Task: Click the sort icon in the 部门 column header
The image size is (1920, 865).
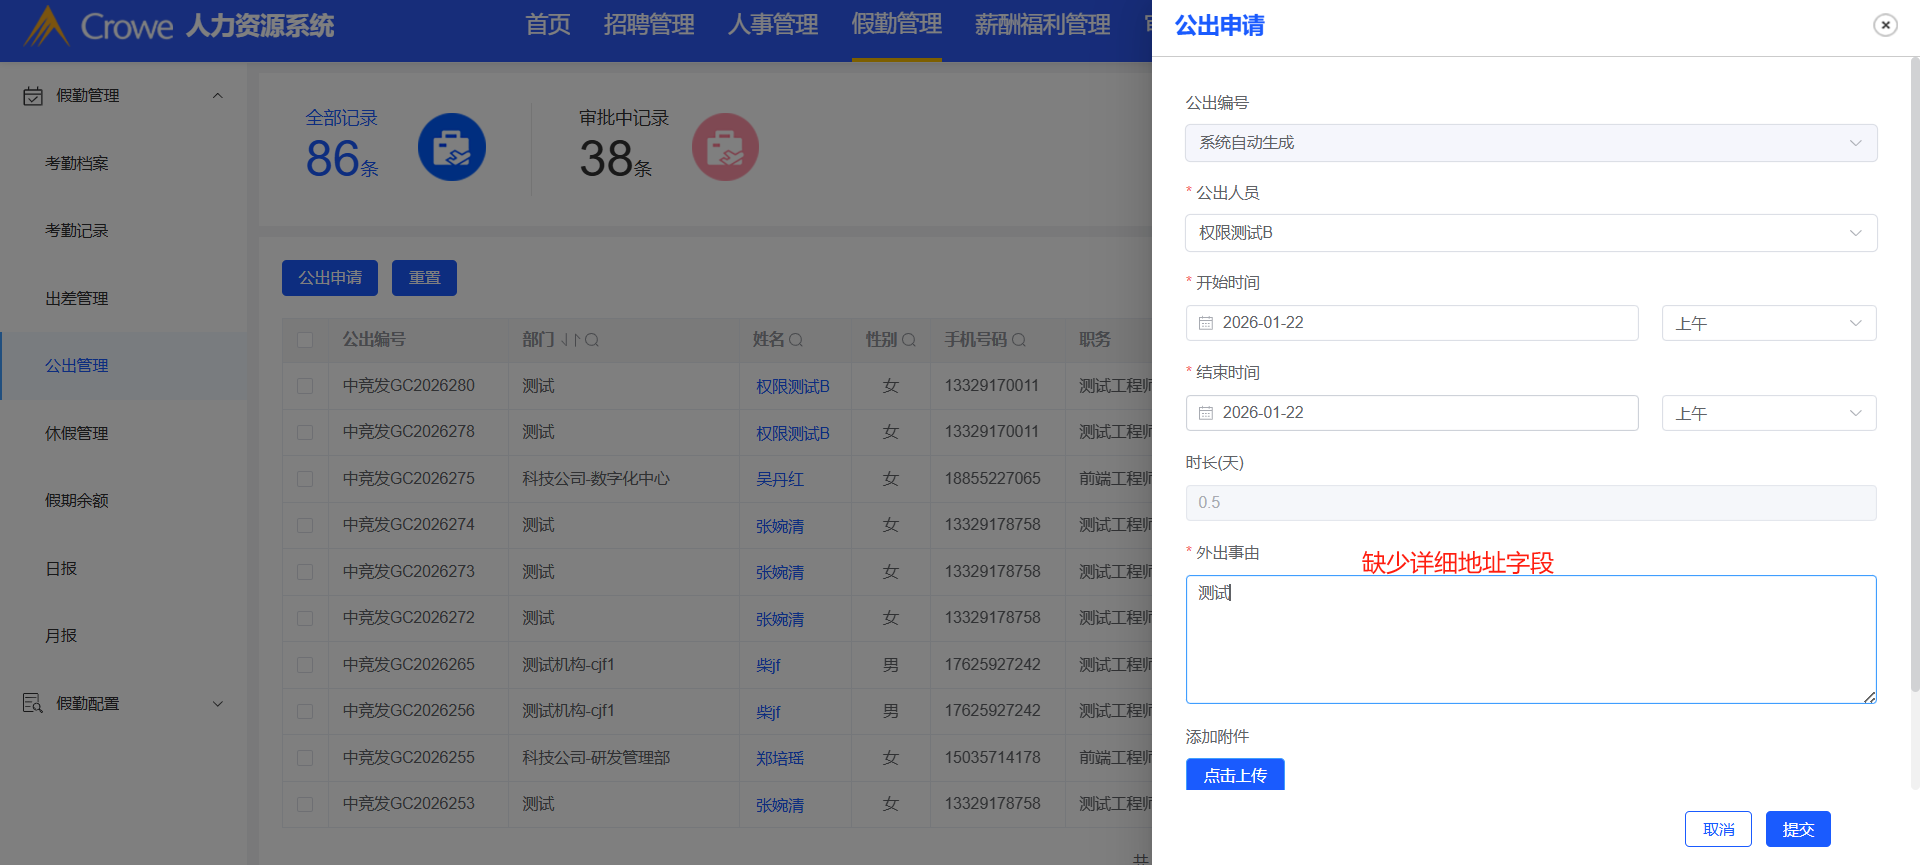Action: coord(571,340)
